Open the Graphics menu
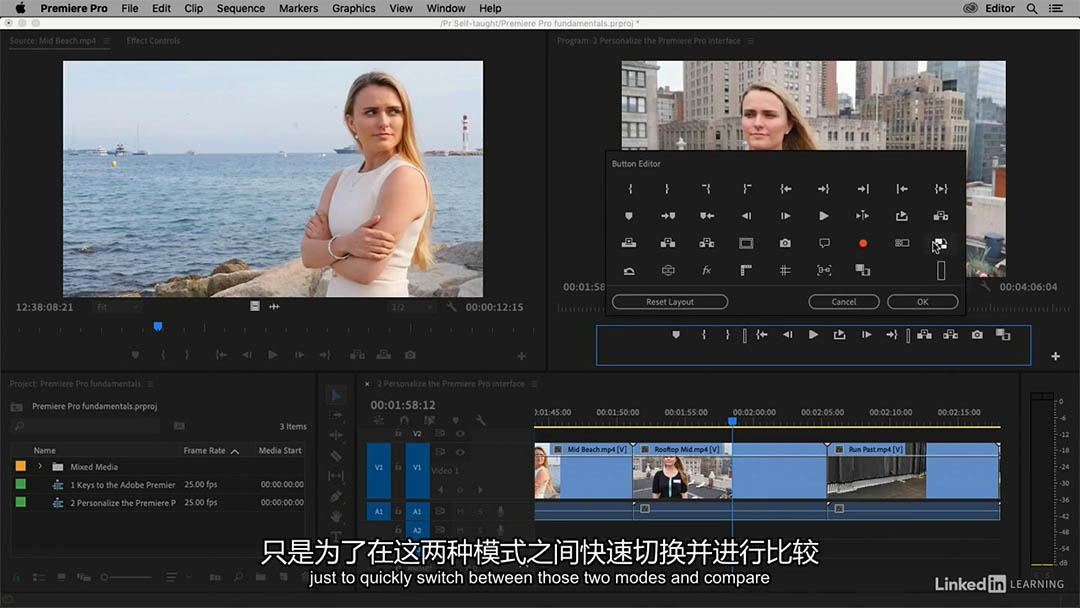Viewport: 1080px width, 608px height. point(353,8)
